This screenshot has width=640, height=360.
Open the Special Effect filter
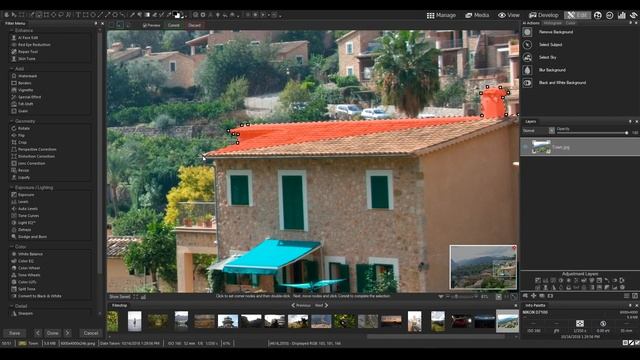[x=26, y=97]
